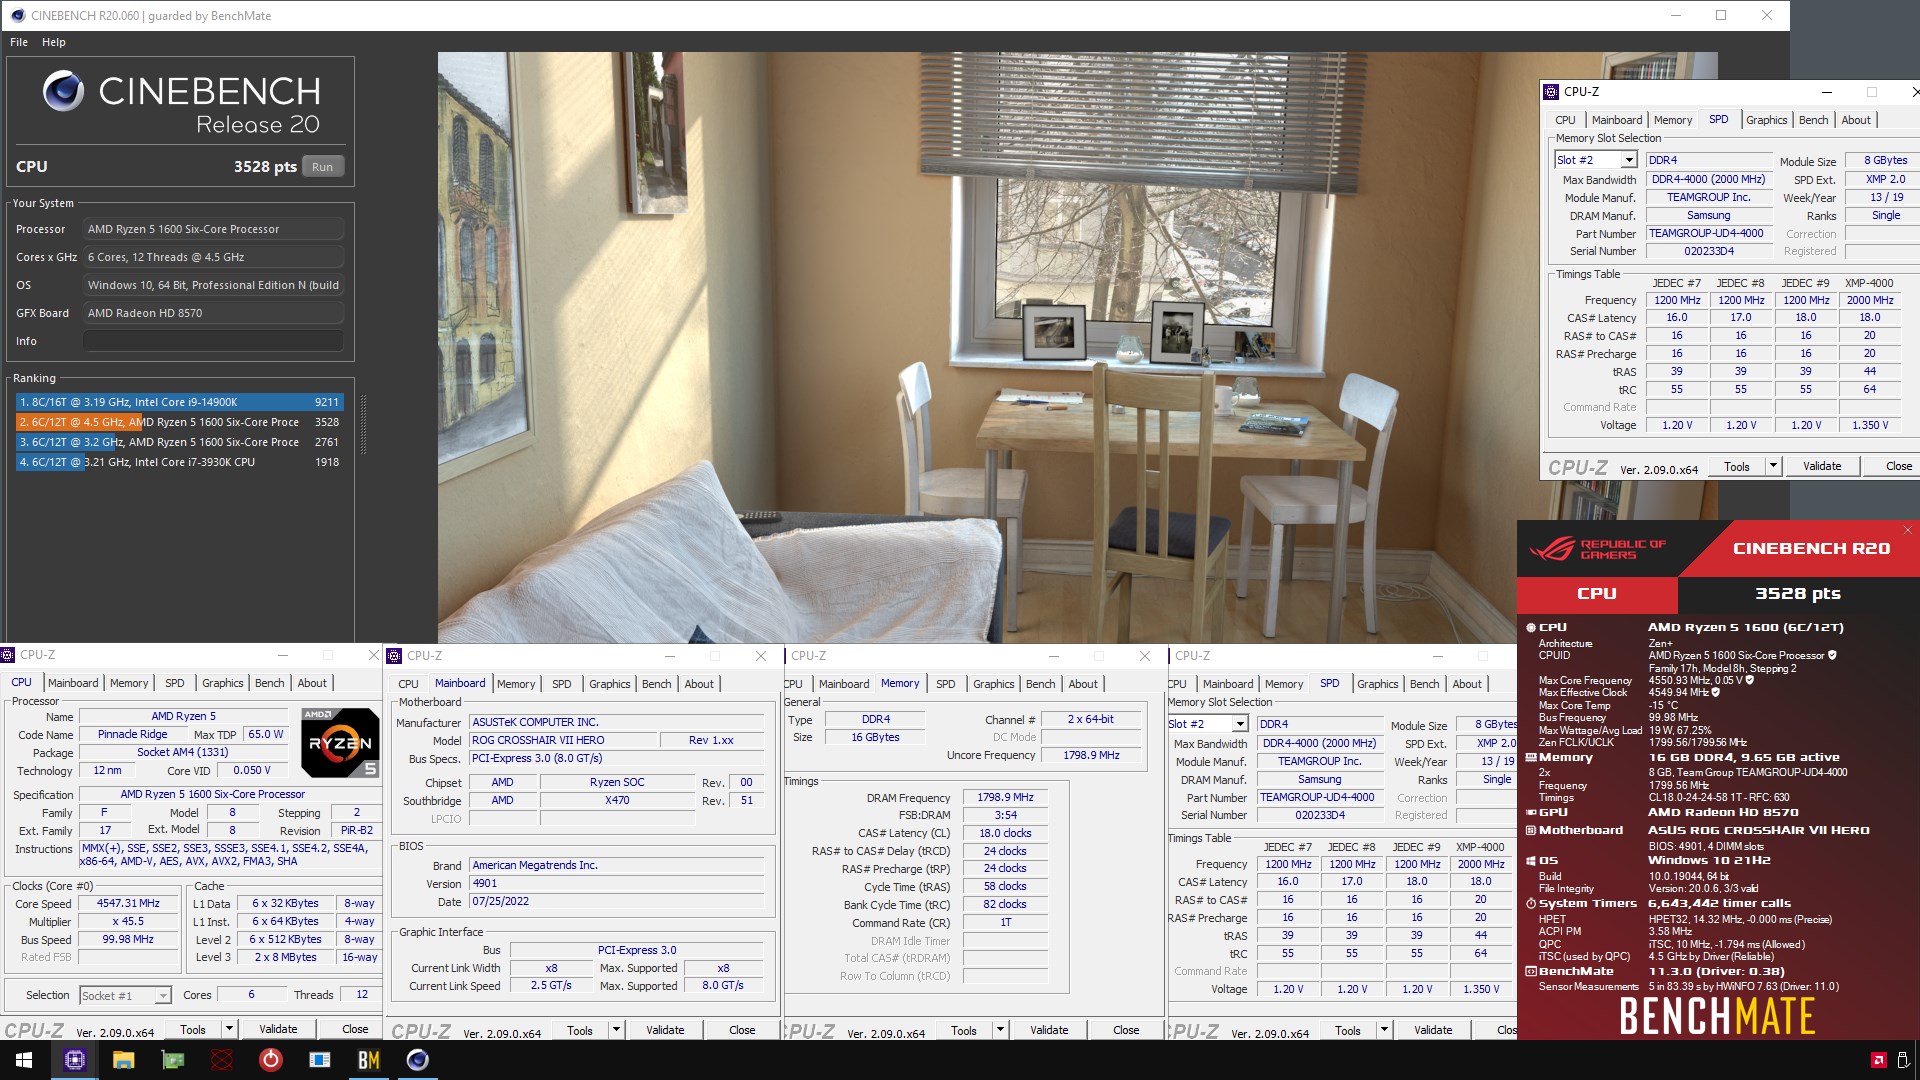Expand Tools arrow in CPU-tab CPU-Z window
This screenshot has height=1080, width=1920.
pos(229,1029)
